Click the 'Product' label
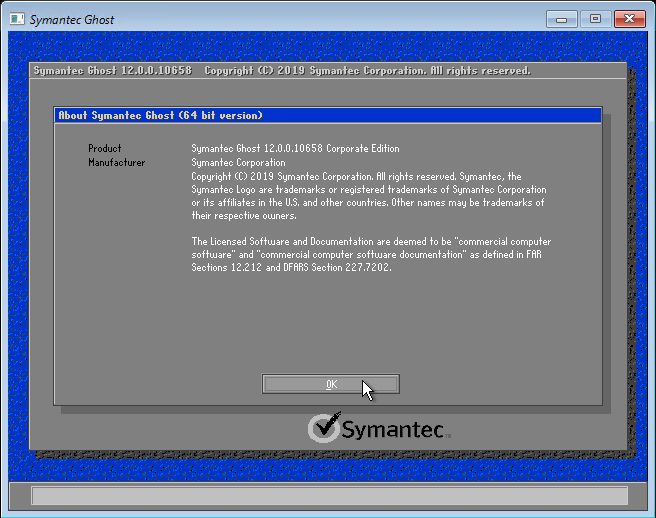Screen dimensions: 656x518 pos(105,149)
